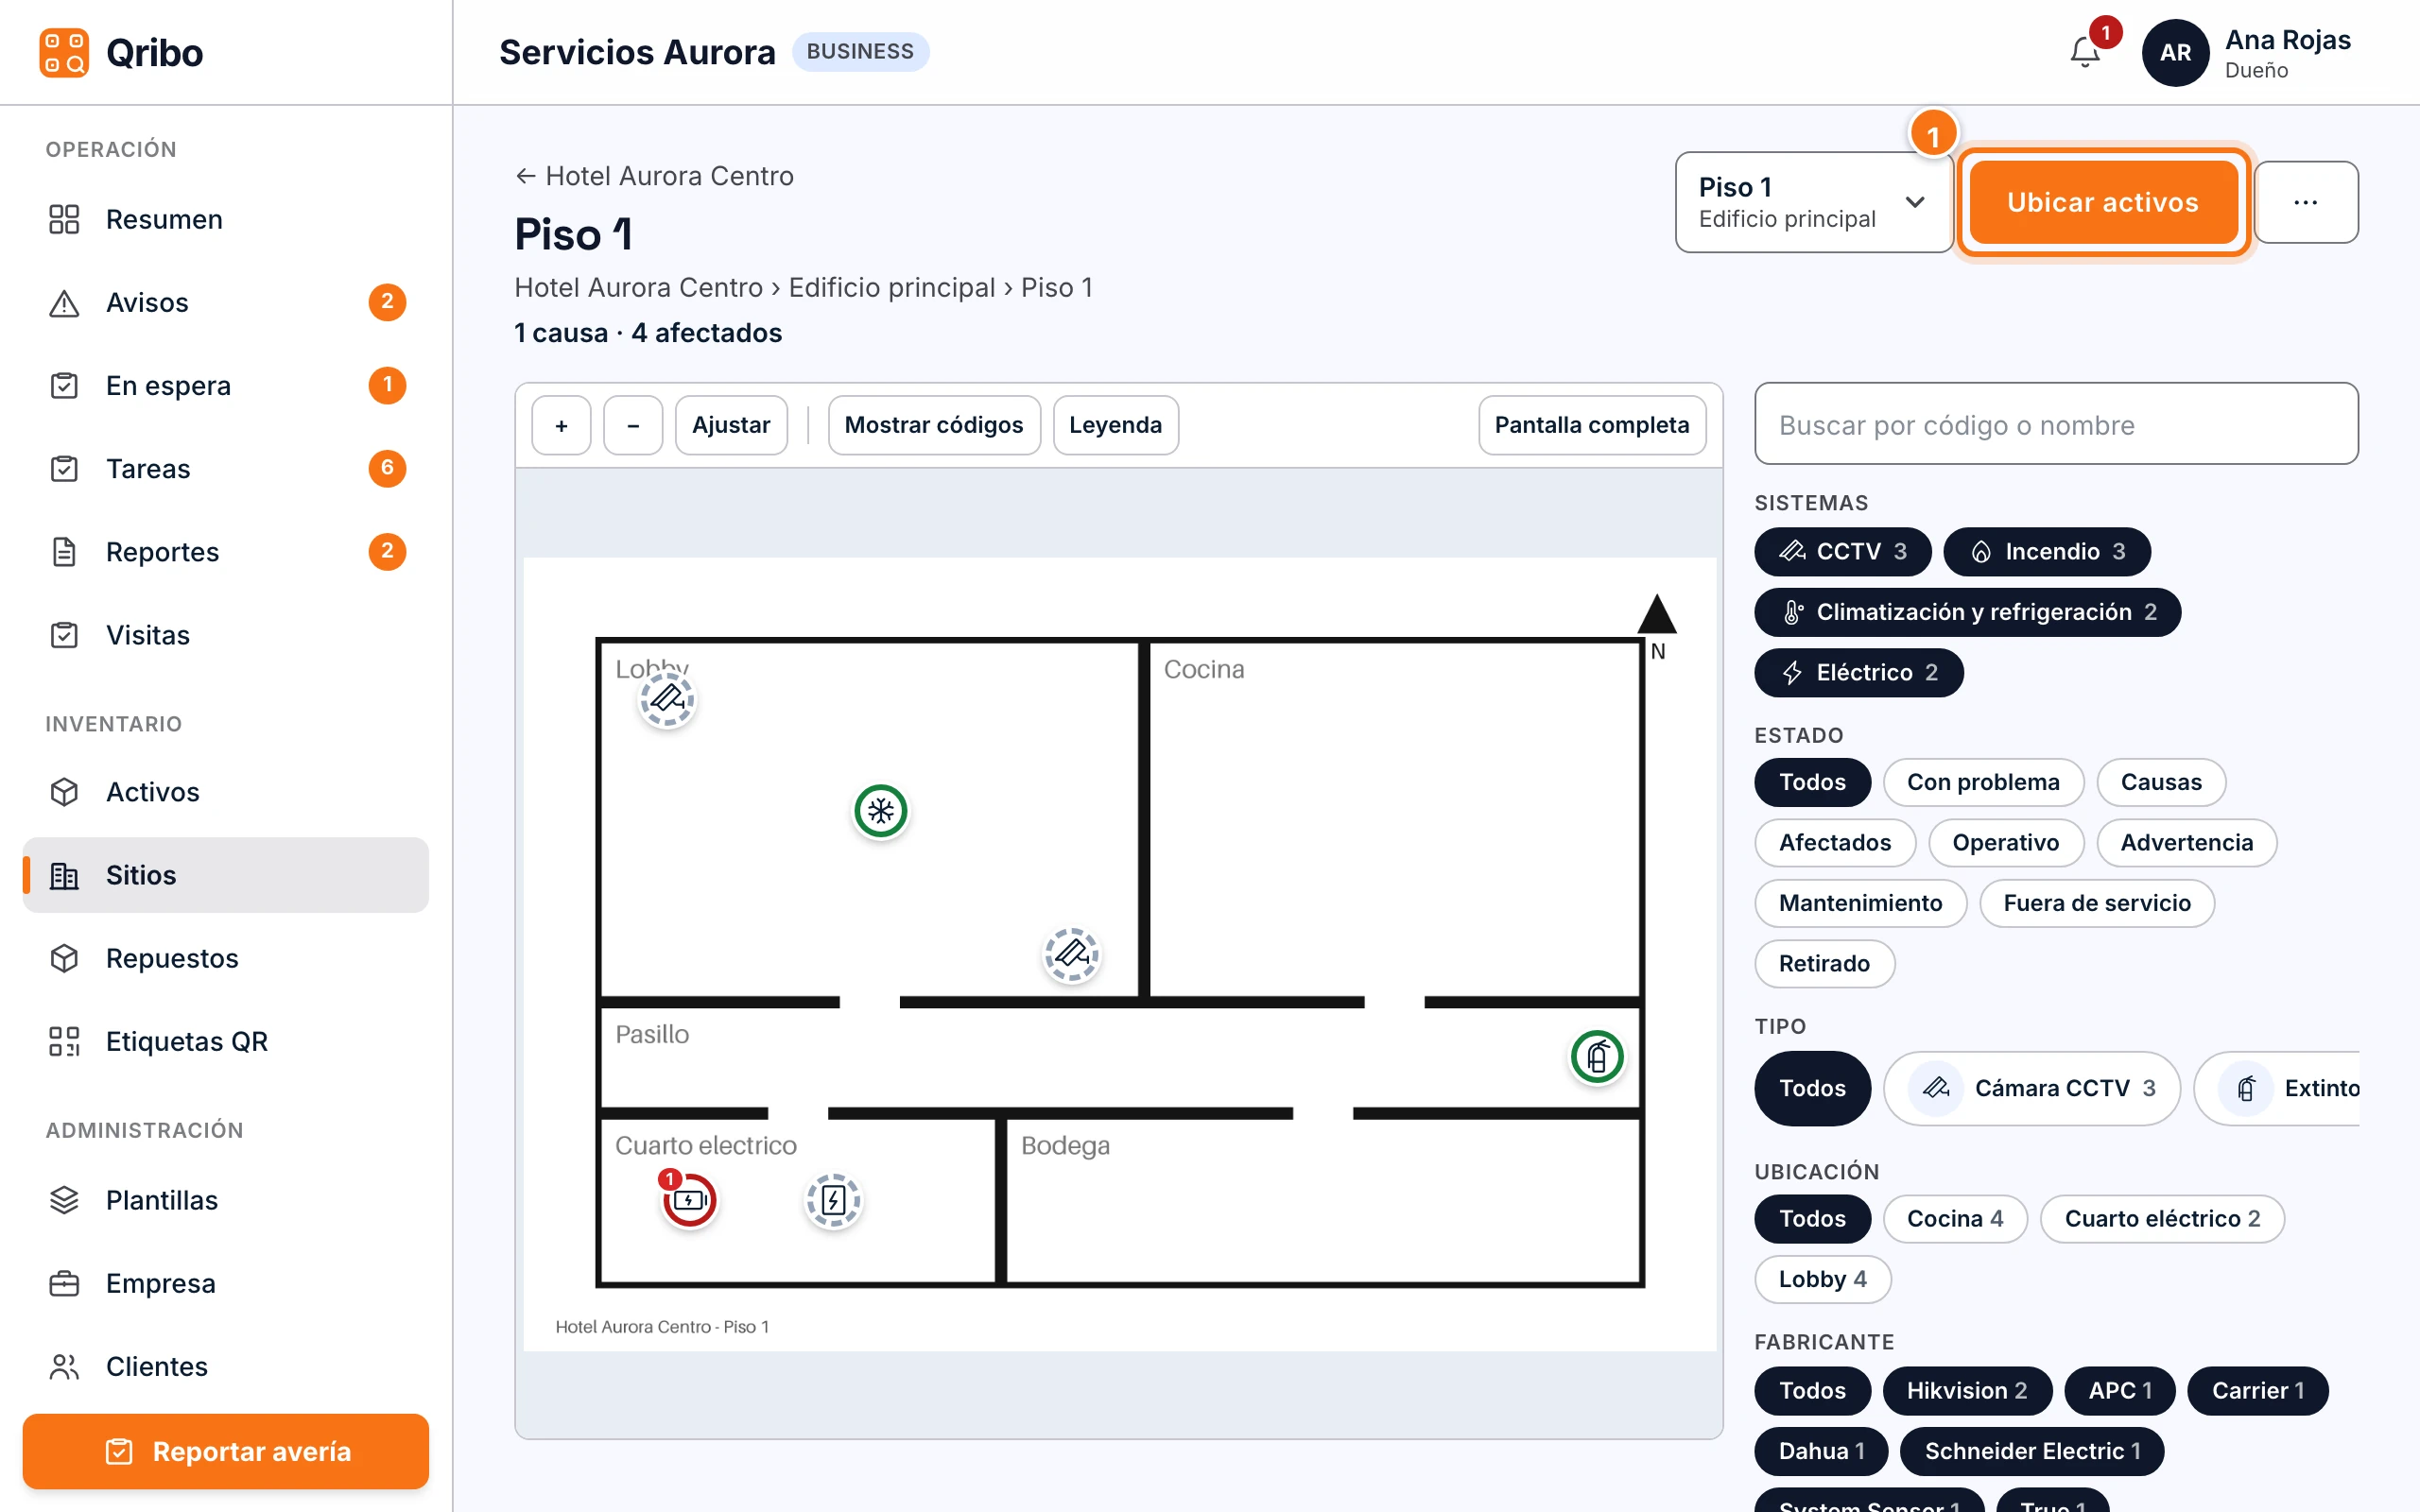Open Resumen in the sidebar
Viewport: 2420px width, 1512px height.
click(226, 219)
